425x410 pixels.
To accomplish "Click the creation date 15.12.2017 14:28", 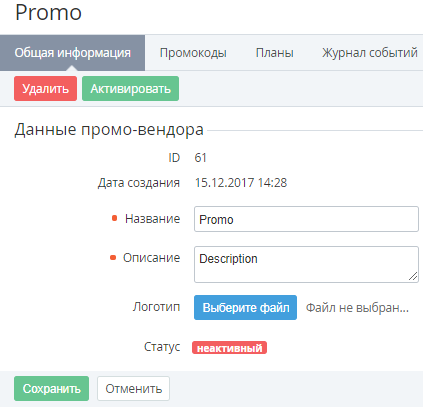I will pos(241,183).
